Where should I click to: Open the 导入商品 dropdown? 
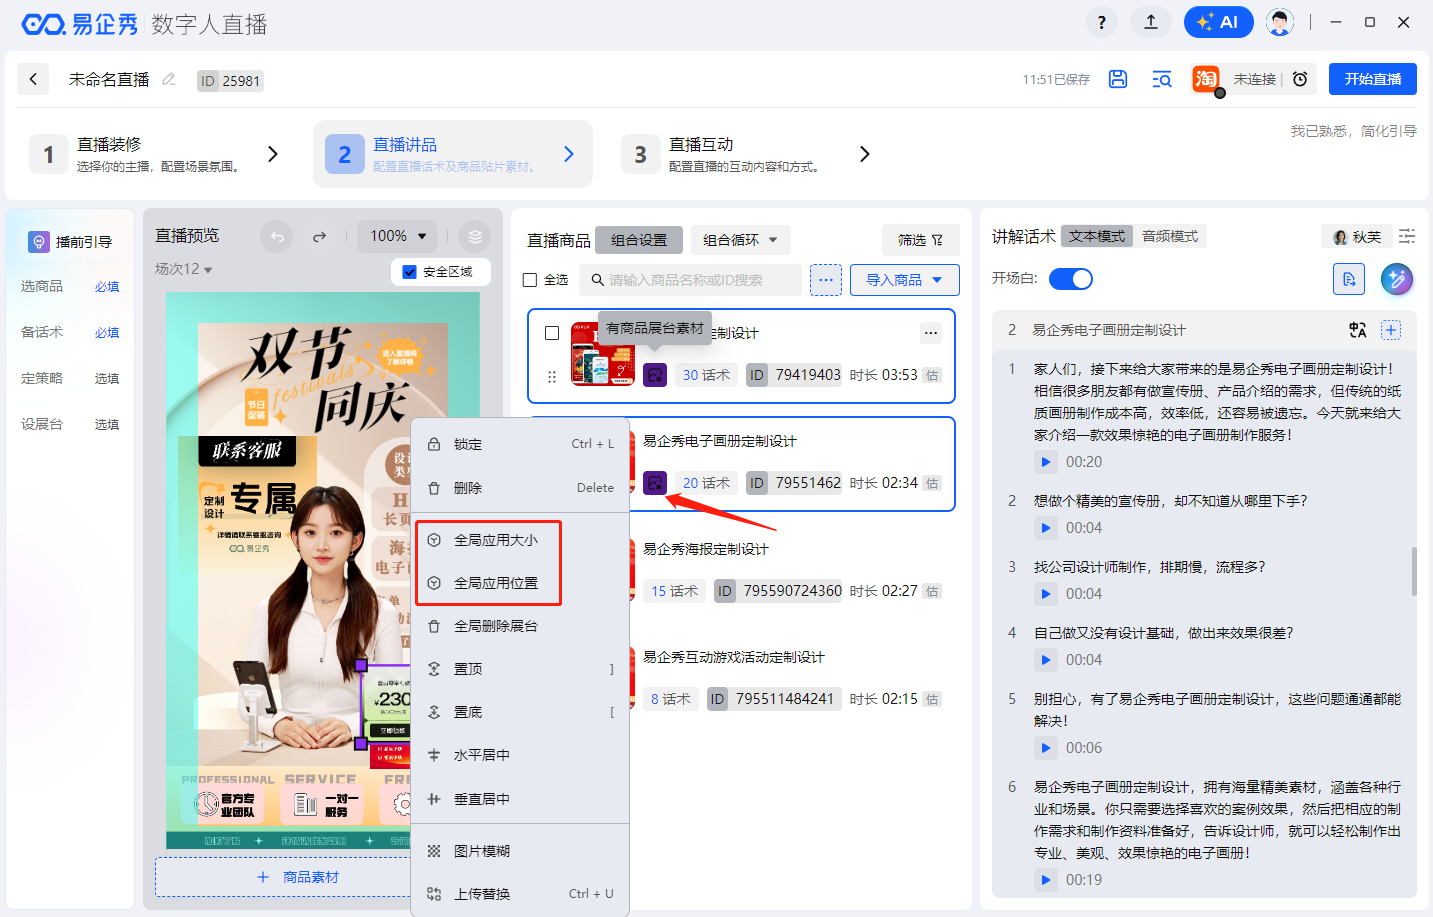[x=904, y=280]
